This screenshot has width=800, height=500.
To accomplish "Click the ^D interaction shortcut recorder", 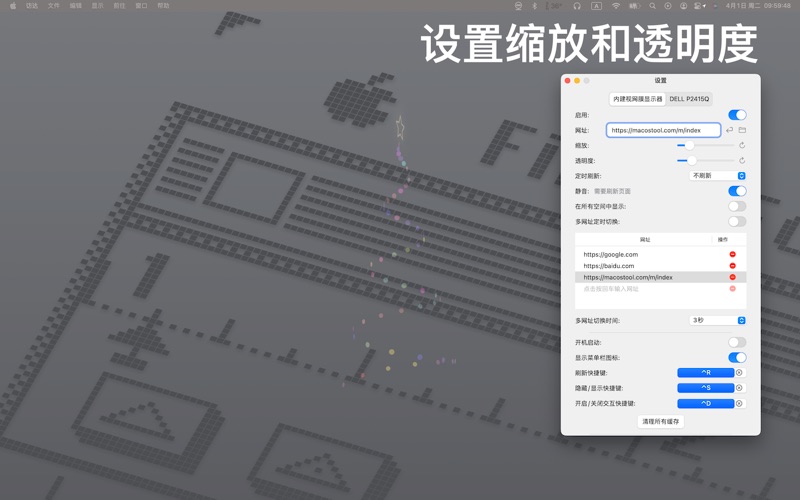I will coord(705,403).
